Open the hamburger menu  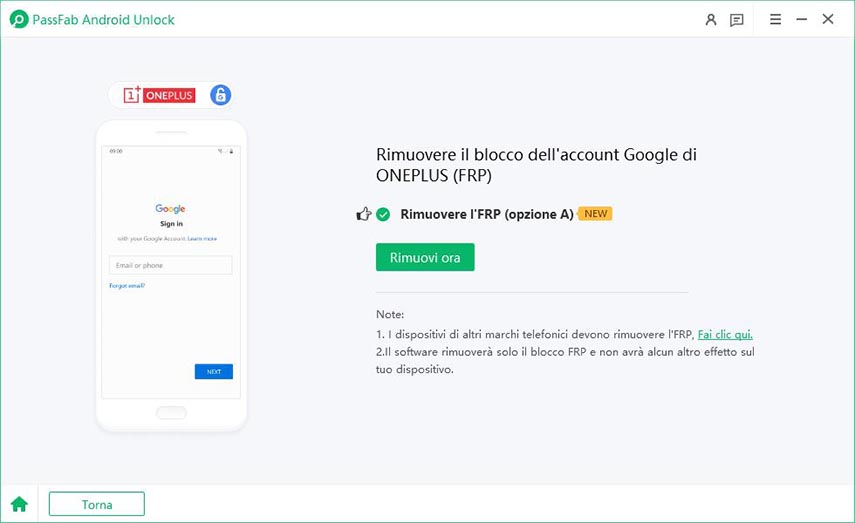[x=776, y=19]
